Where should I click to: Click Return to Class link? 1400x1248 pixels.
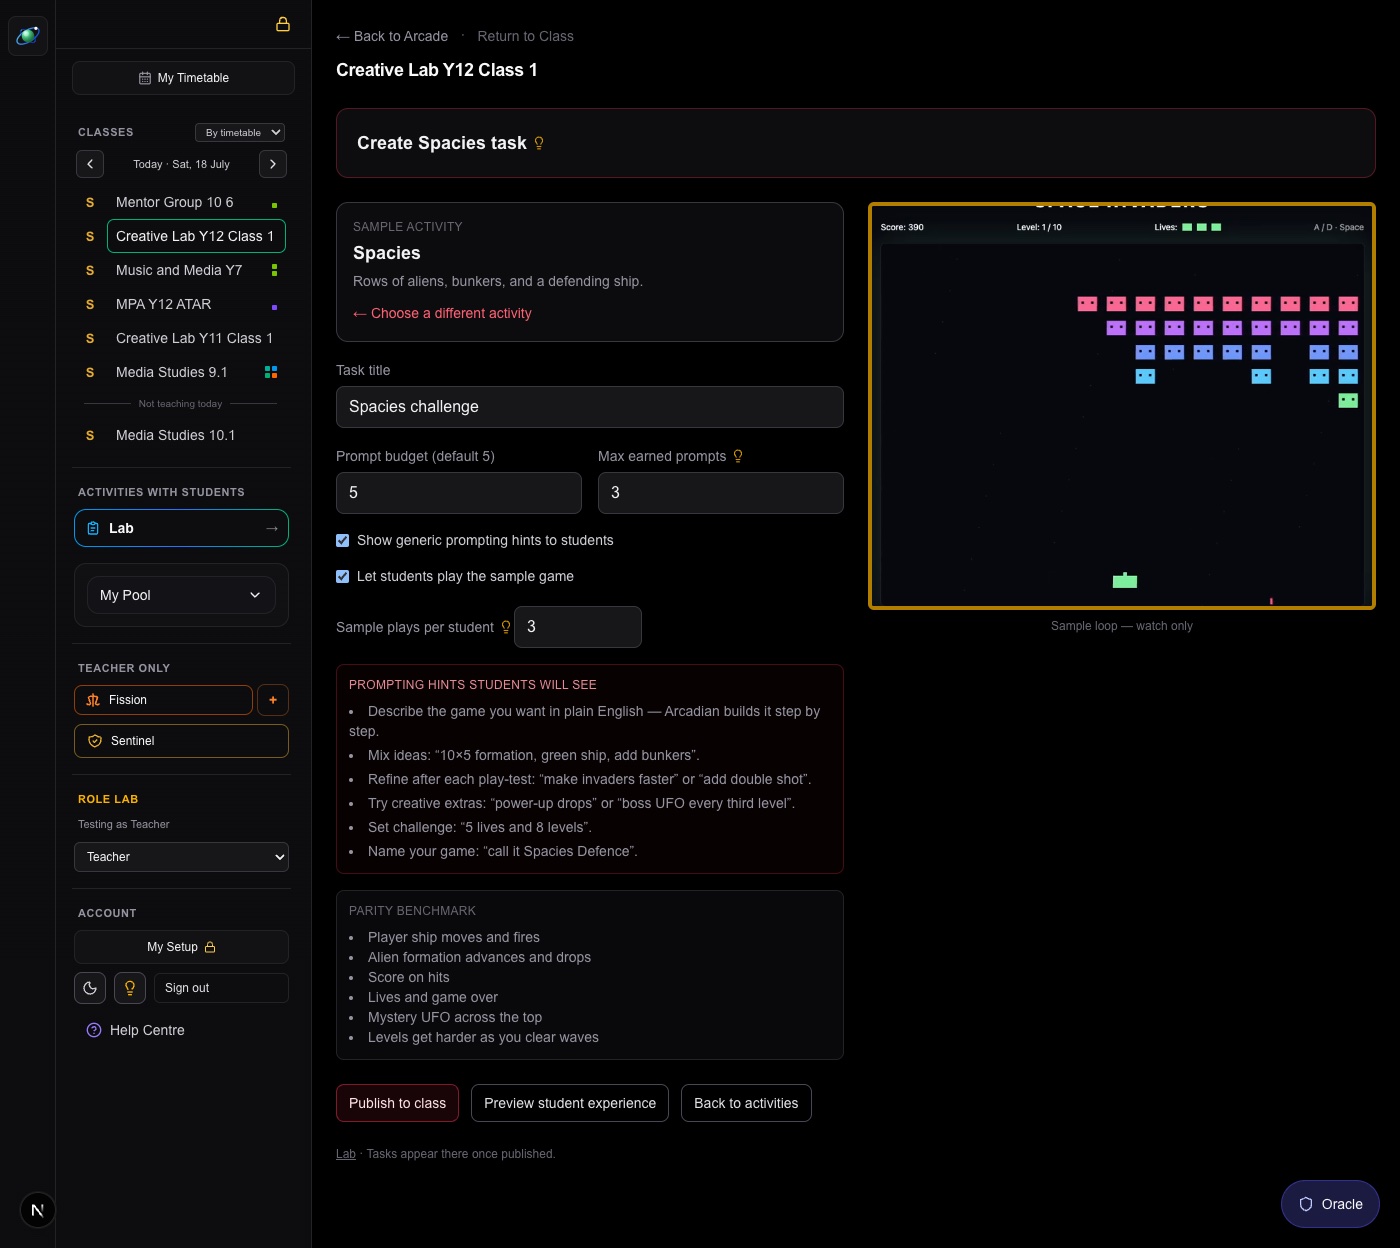coord(525,36)
